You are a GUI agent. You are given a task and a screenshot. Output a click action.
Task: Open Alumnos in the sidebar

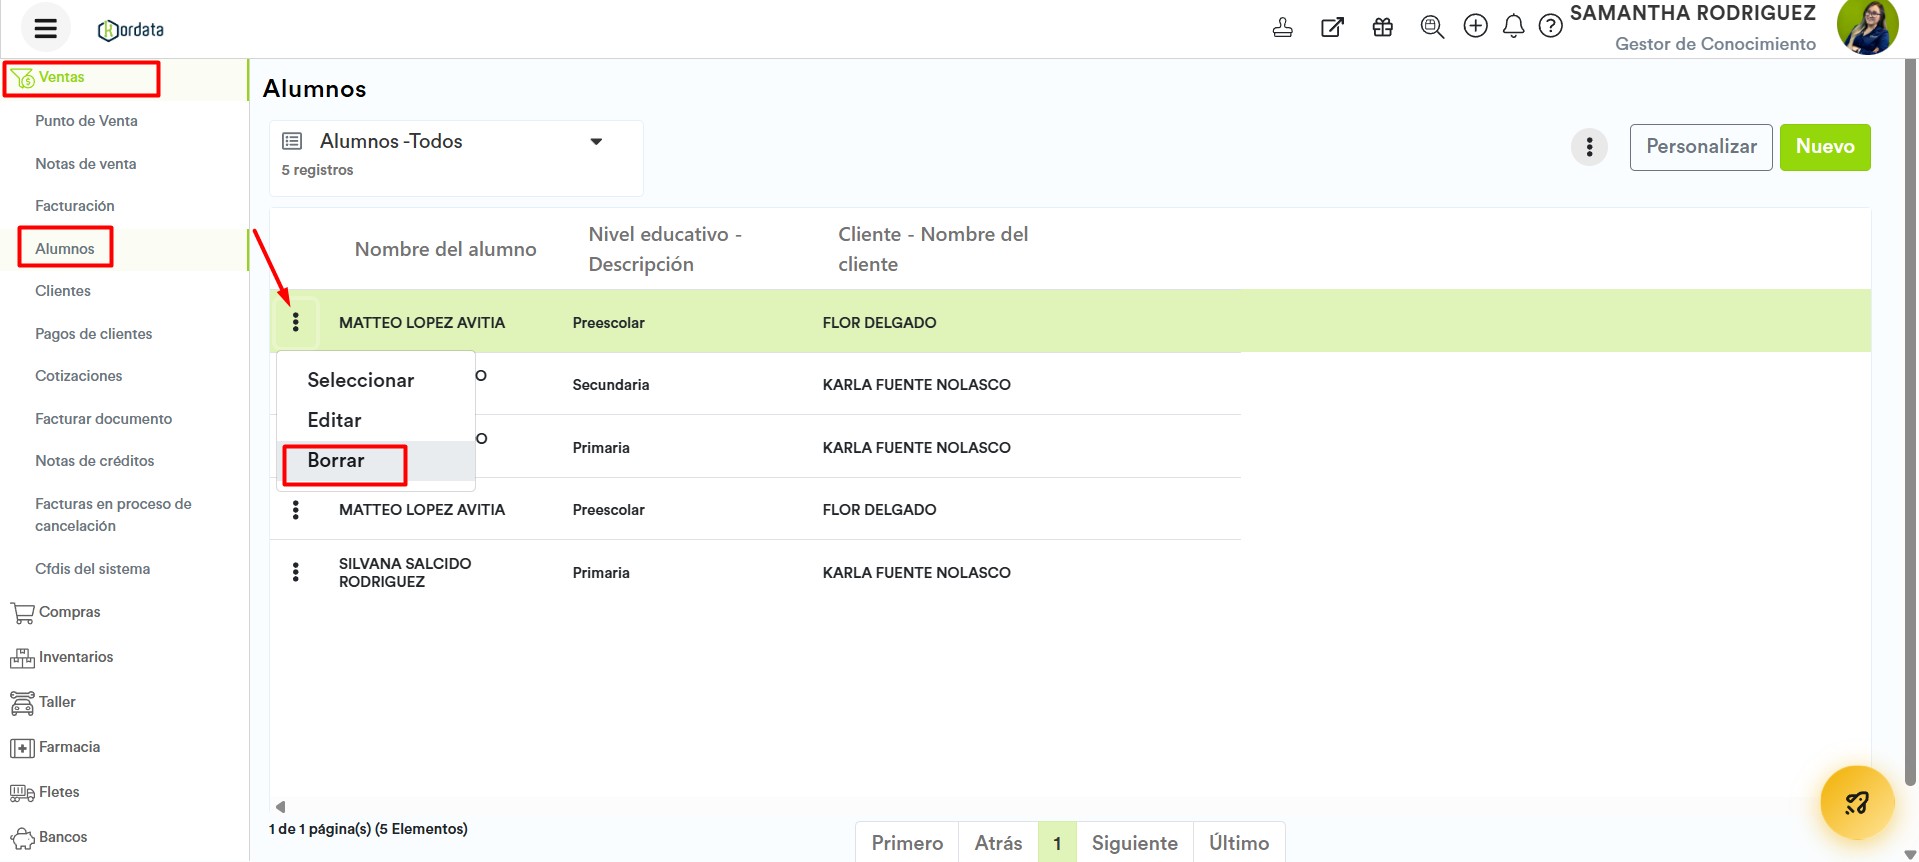click(65, 248)
